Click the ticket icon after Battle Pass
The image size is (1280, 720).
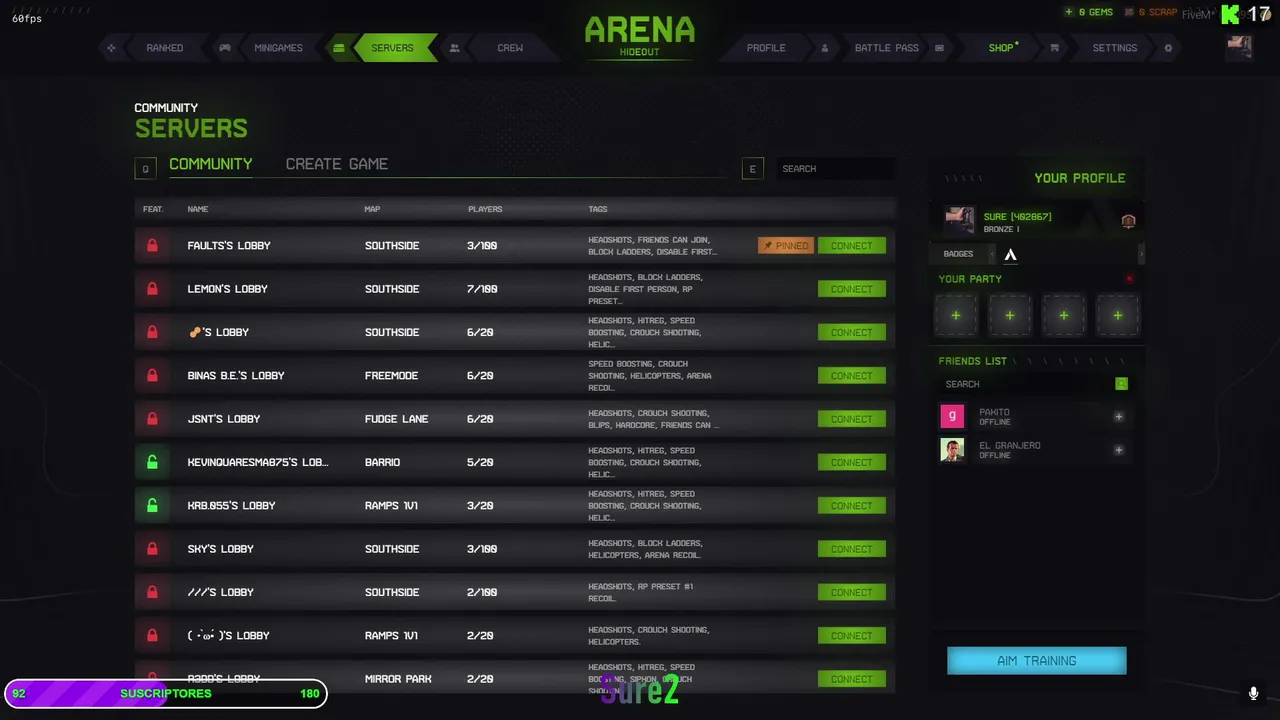coord(939,48)
